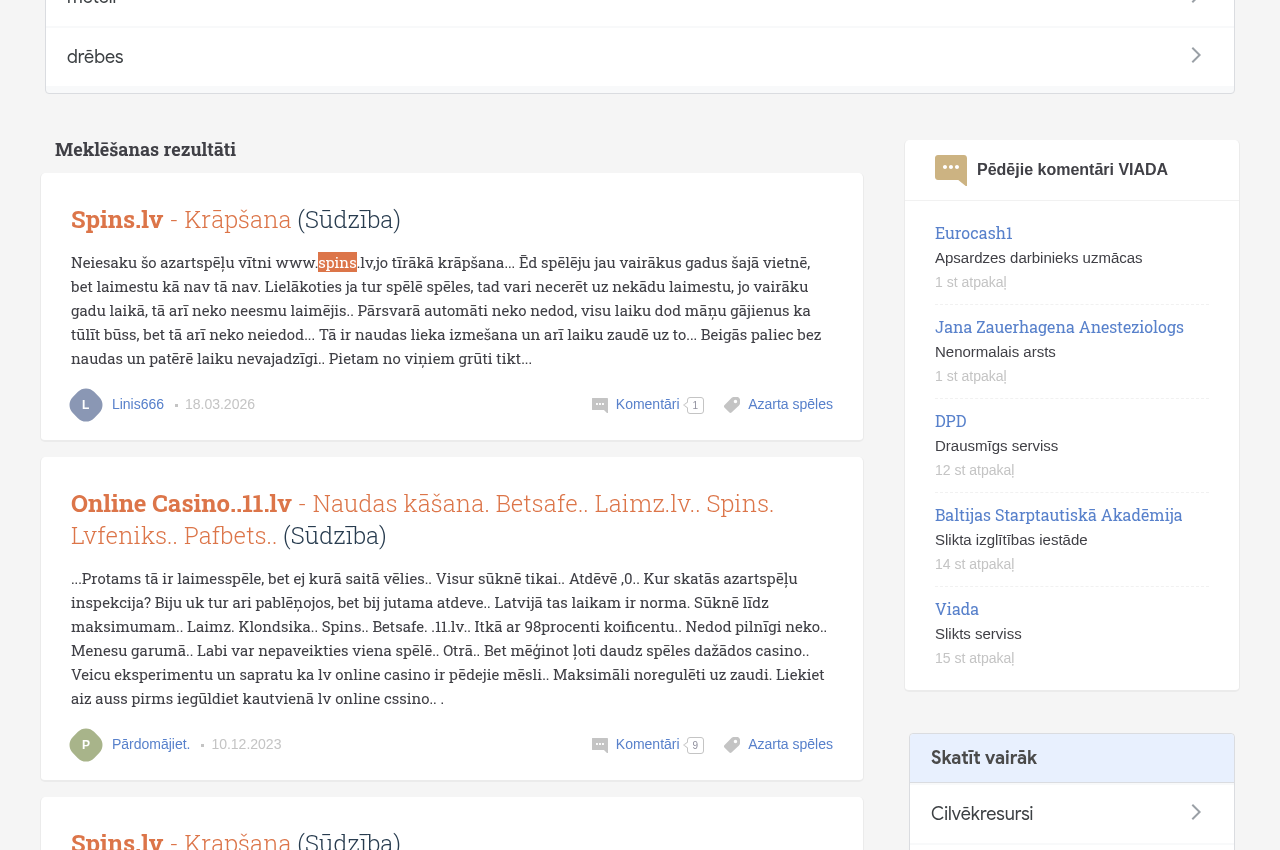Image resolution: width=1280 pixels, height=850 pixels.
Task: Open comment count badge showing 1
Action: [x=695, y=405]
